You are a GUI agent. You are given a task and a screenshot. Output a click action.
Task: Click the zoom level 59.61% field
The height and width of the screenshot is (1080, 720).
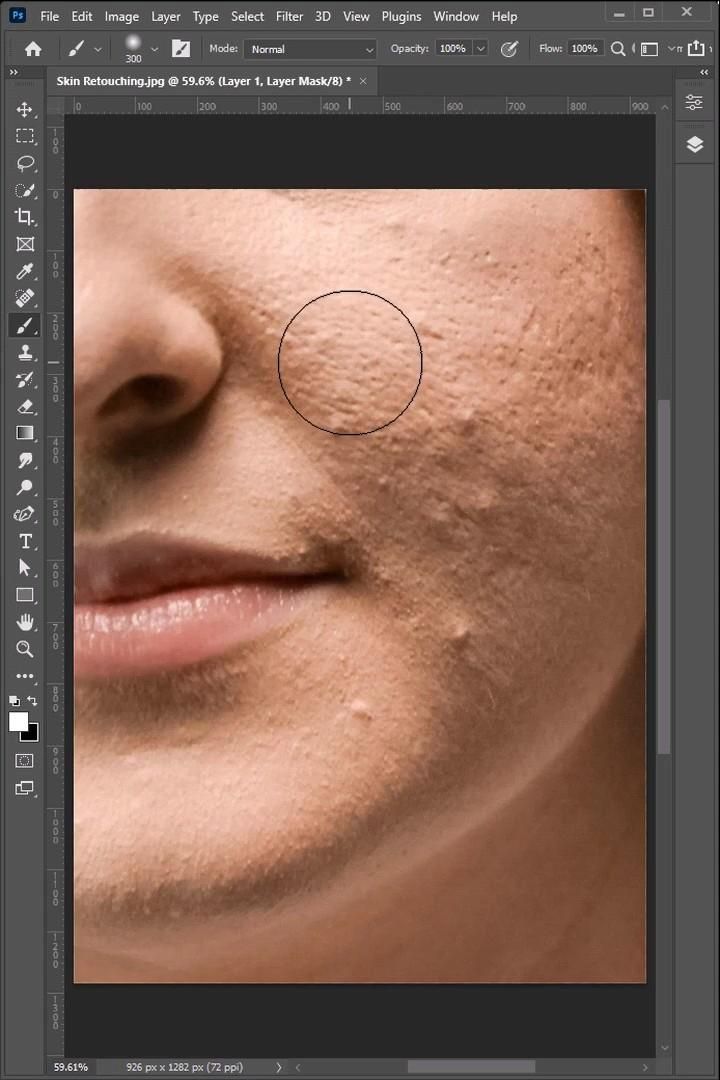71,1067
